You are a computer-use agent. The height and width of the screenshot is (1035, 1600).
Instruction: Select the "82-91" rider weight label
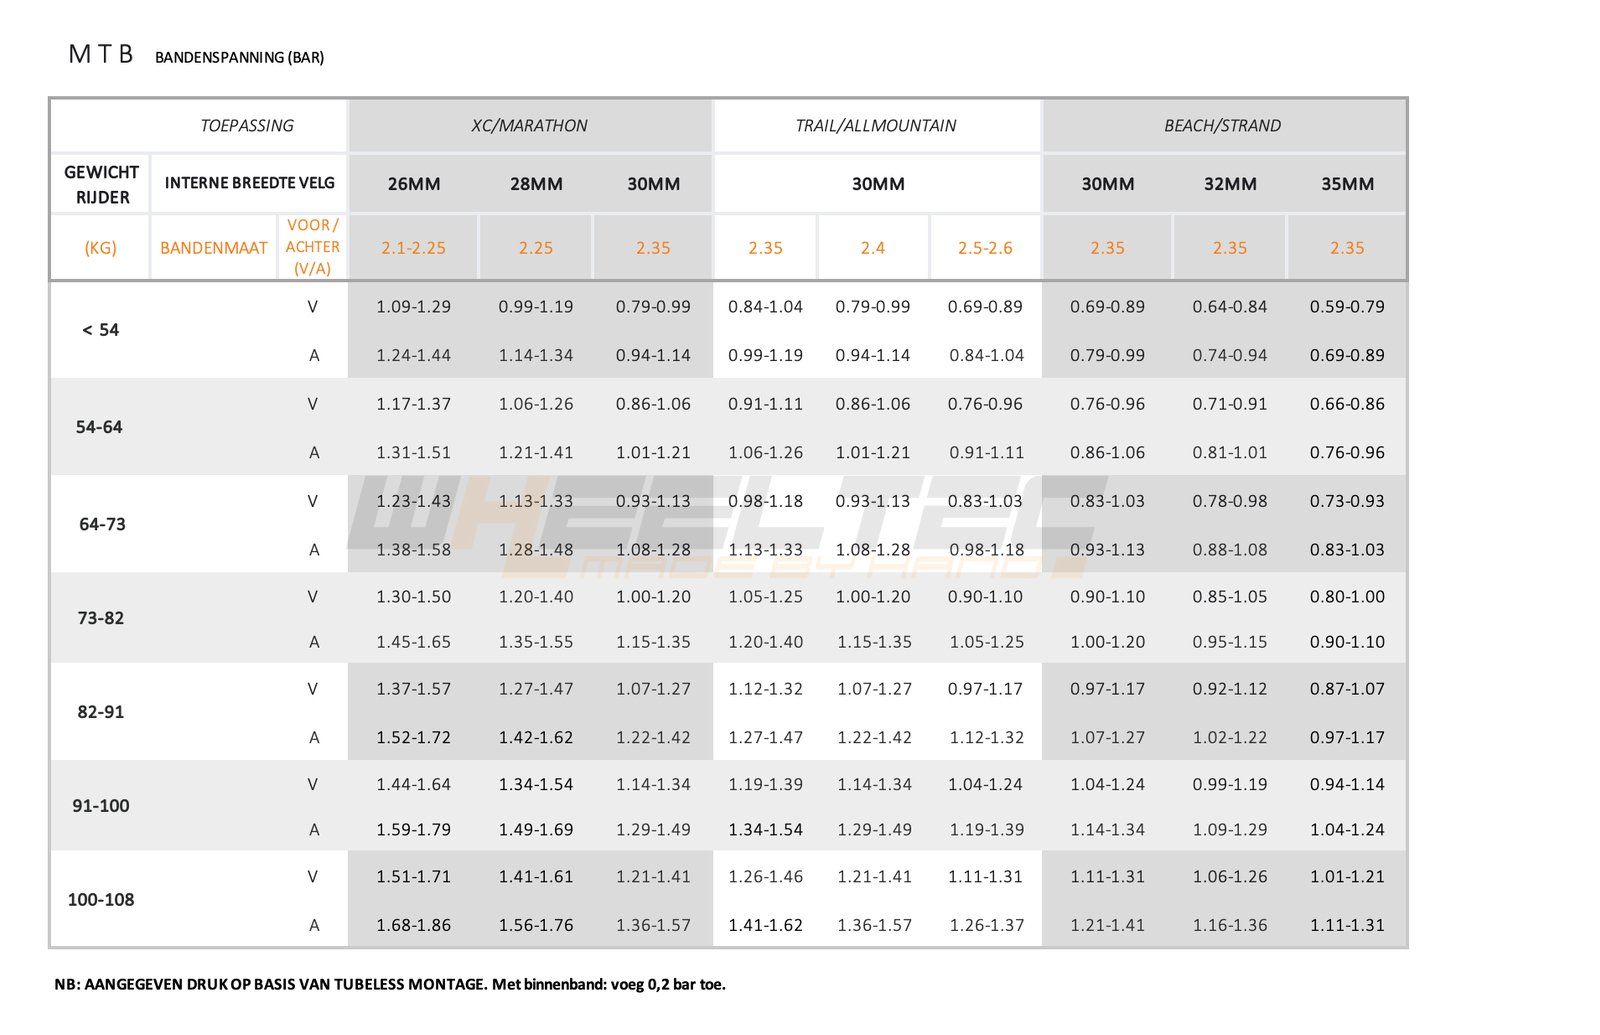pyautogui.click(x=101, y=712)
